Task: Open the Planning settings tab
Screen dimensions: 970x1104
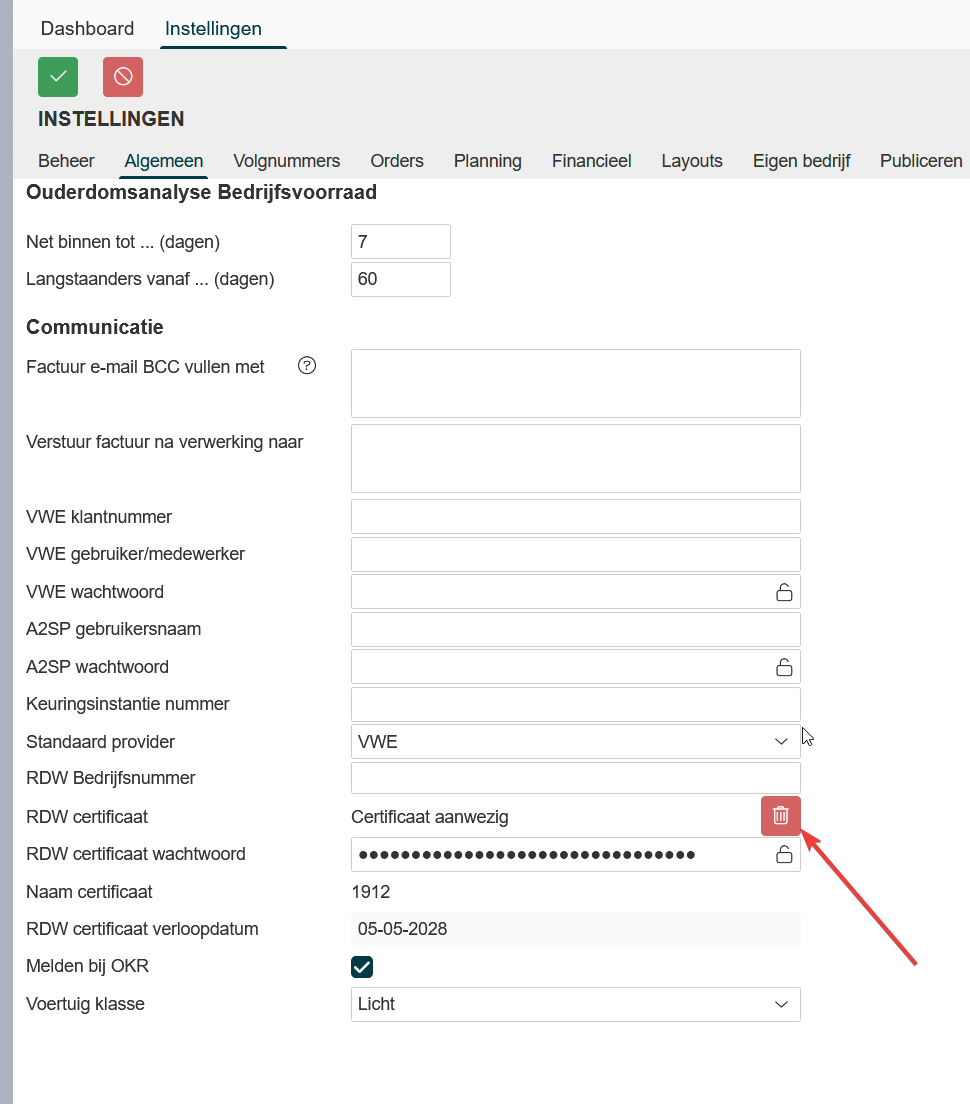Action: (x=487, y=161)
